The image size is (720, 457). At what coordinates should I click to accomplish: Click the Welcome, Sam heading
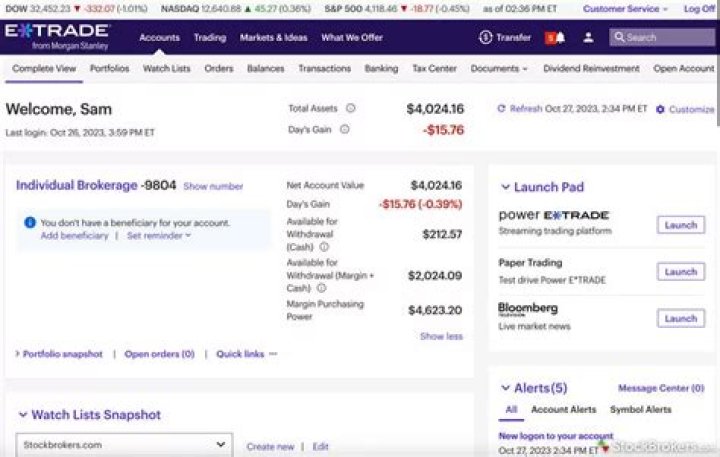tap(59, 109)
